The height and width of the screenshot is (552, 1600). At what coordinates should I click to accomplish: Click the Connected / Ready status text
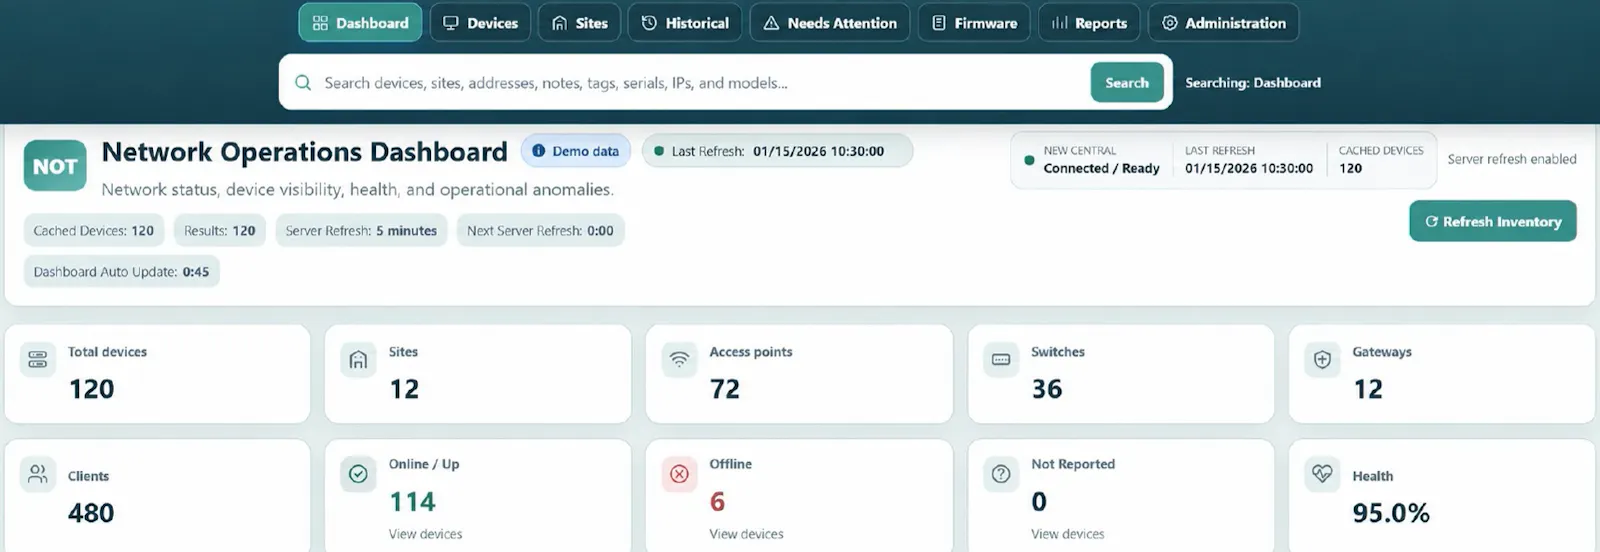coord(1101,168)
